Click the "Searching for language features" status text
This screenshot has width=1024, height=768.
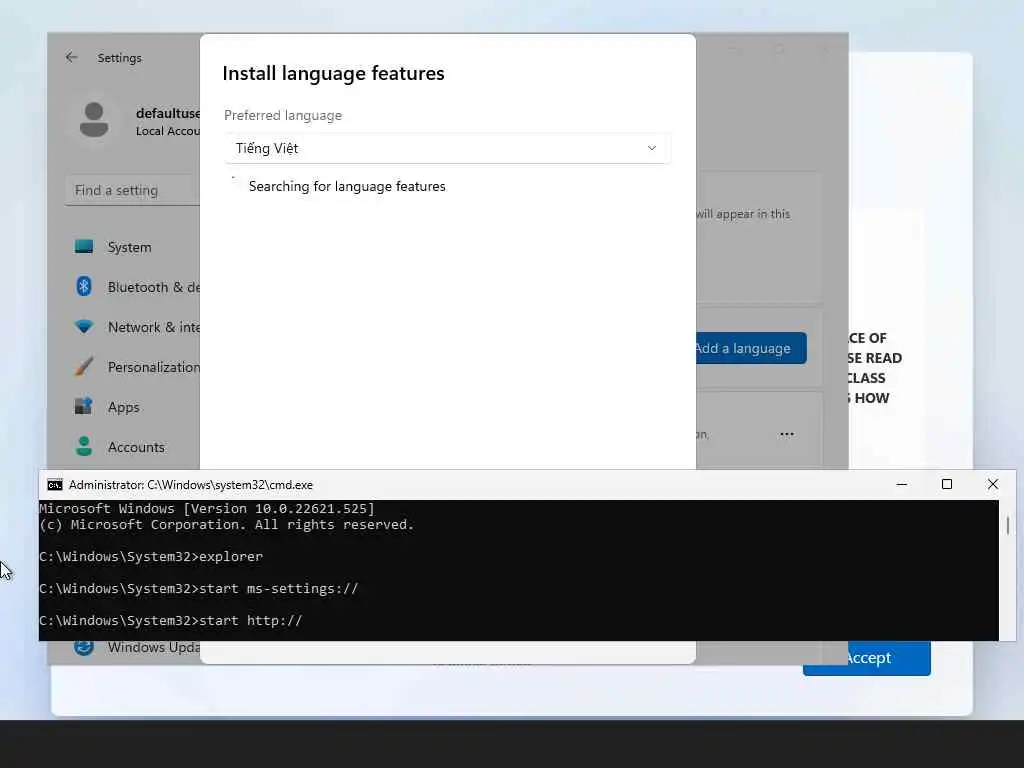[347, 187]
